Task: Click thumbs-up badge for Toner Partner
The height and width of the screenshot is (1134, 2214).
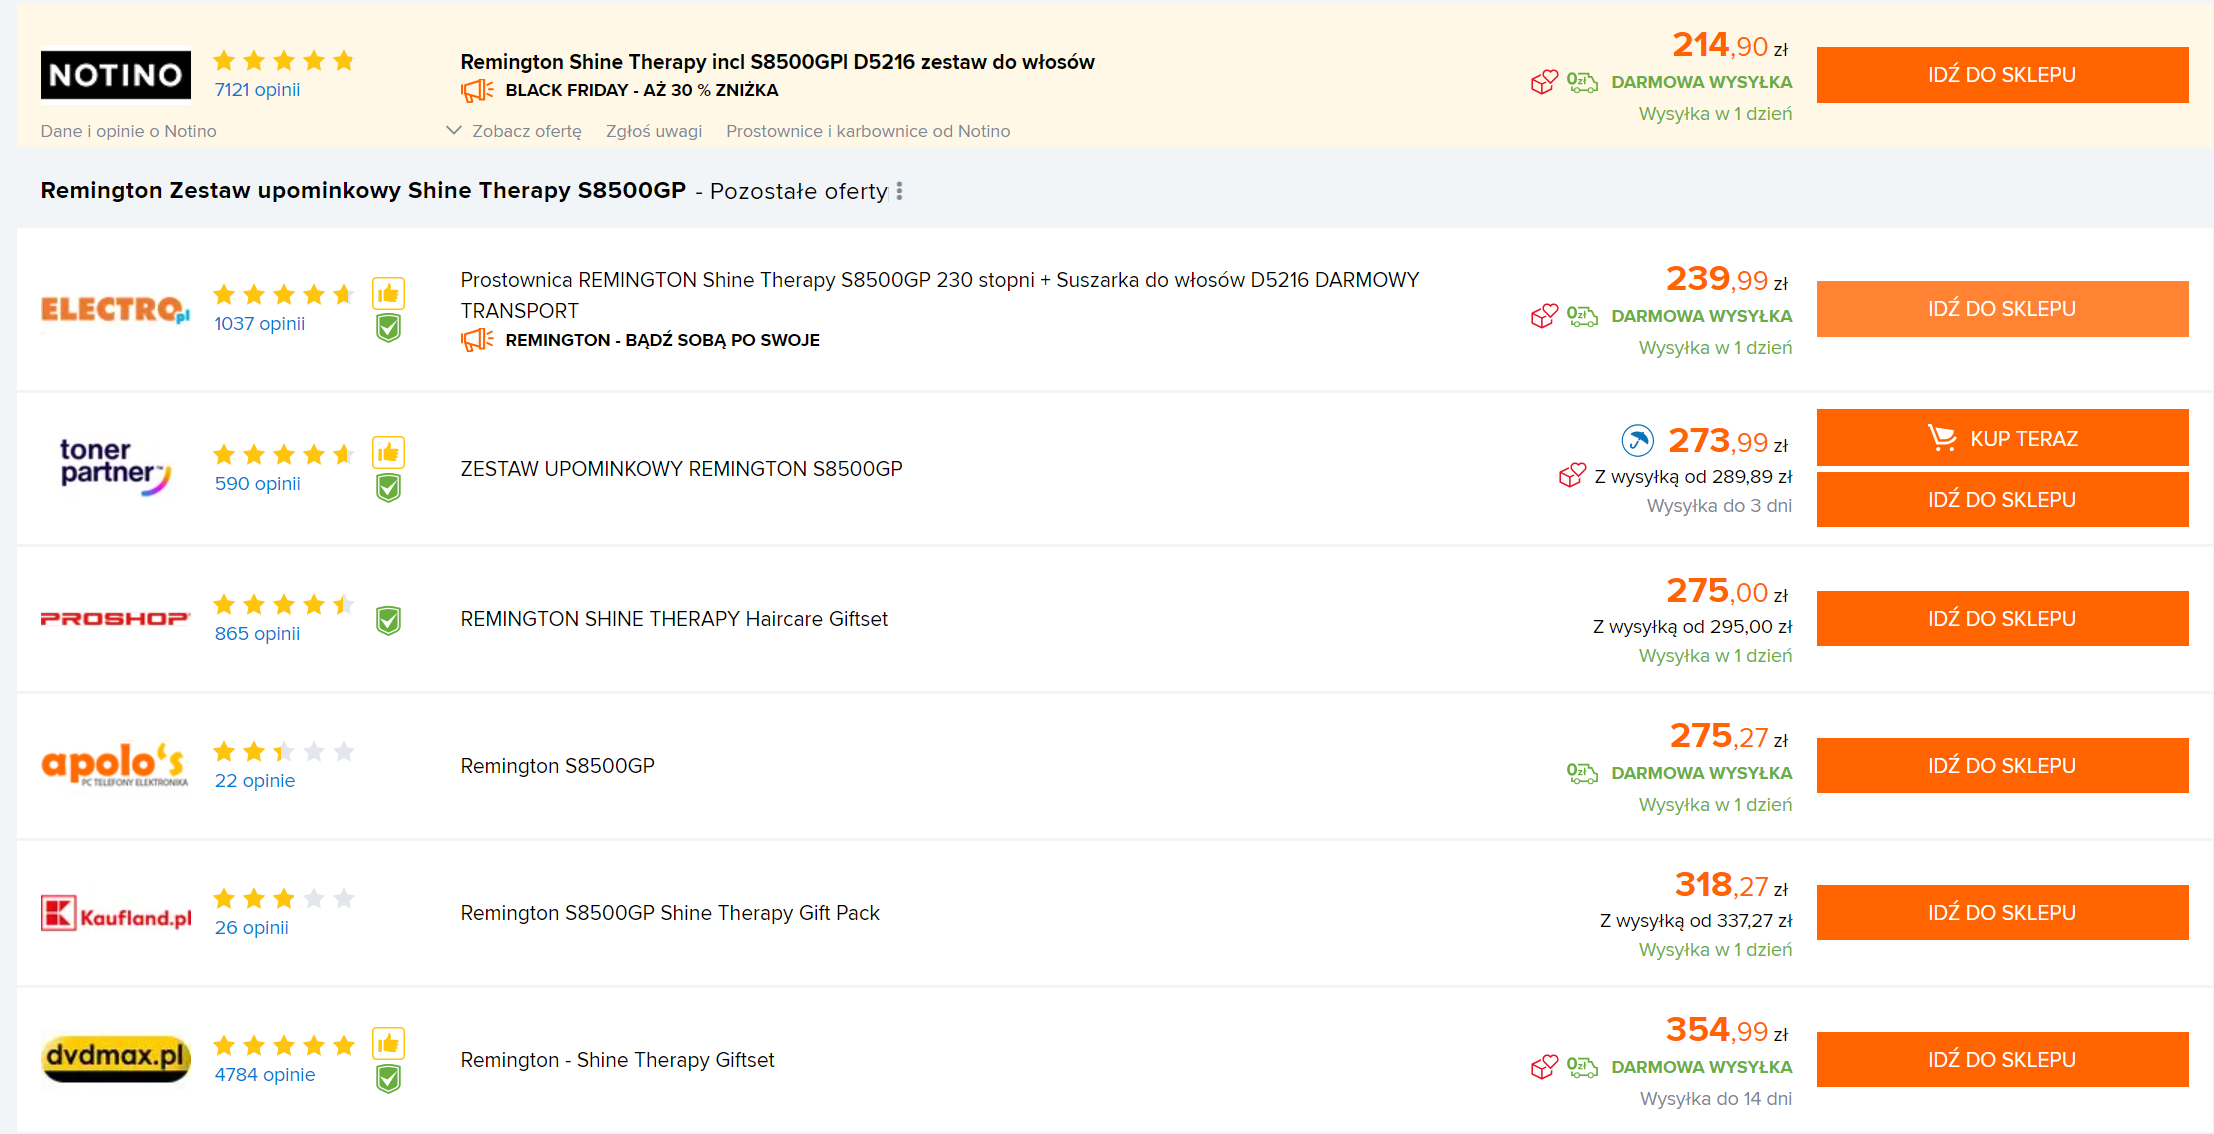Action: 388,453
